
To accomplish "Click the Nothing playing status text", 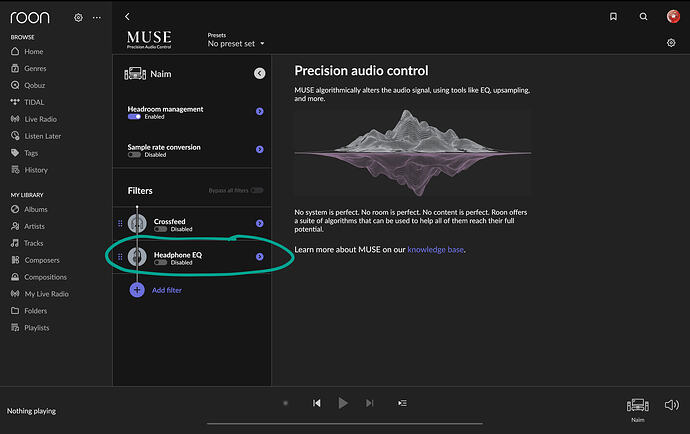I will (x=31, y=411).
